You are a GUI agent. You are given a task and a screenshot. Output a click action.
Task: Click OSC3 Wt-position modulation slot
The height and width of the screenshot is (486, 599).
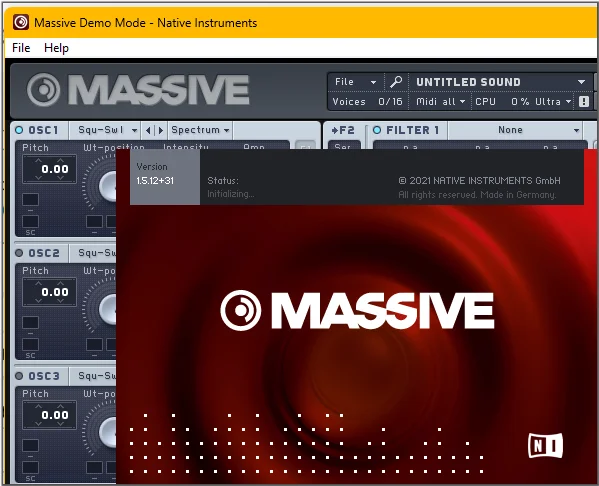coord(94,468)
